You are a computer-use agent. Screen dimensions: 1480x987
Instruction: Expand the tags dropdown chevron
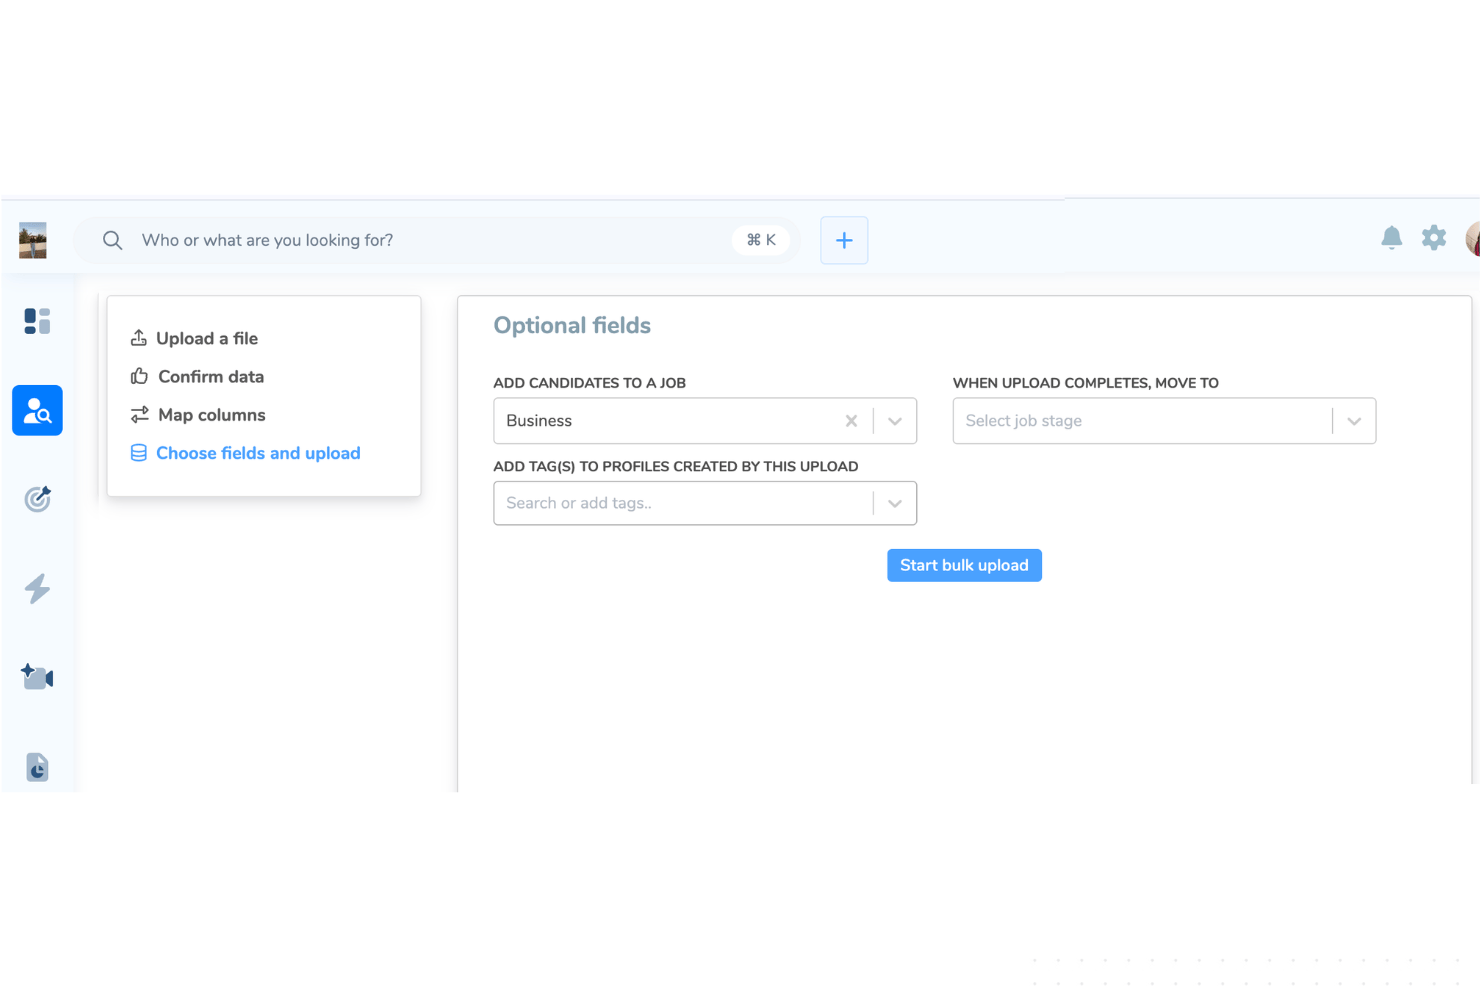point(895,503)
